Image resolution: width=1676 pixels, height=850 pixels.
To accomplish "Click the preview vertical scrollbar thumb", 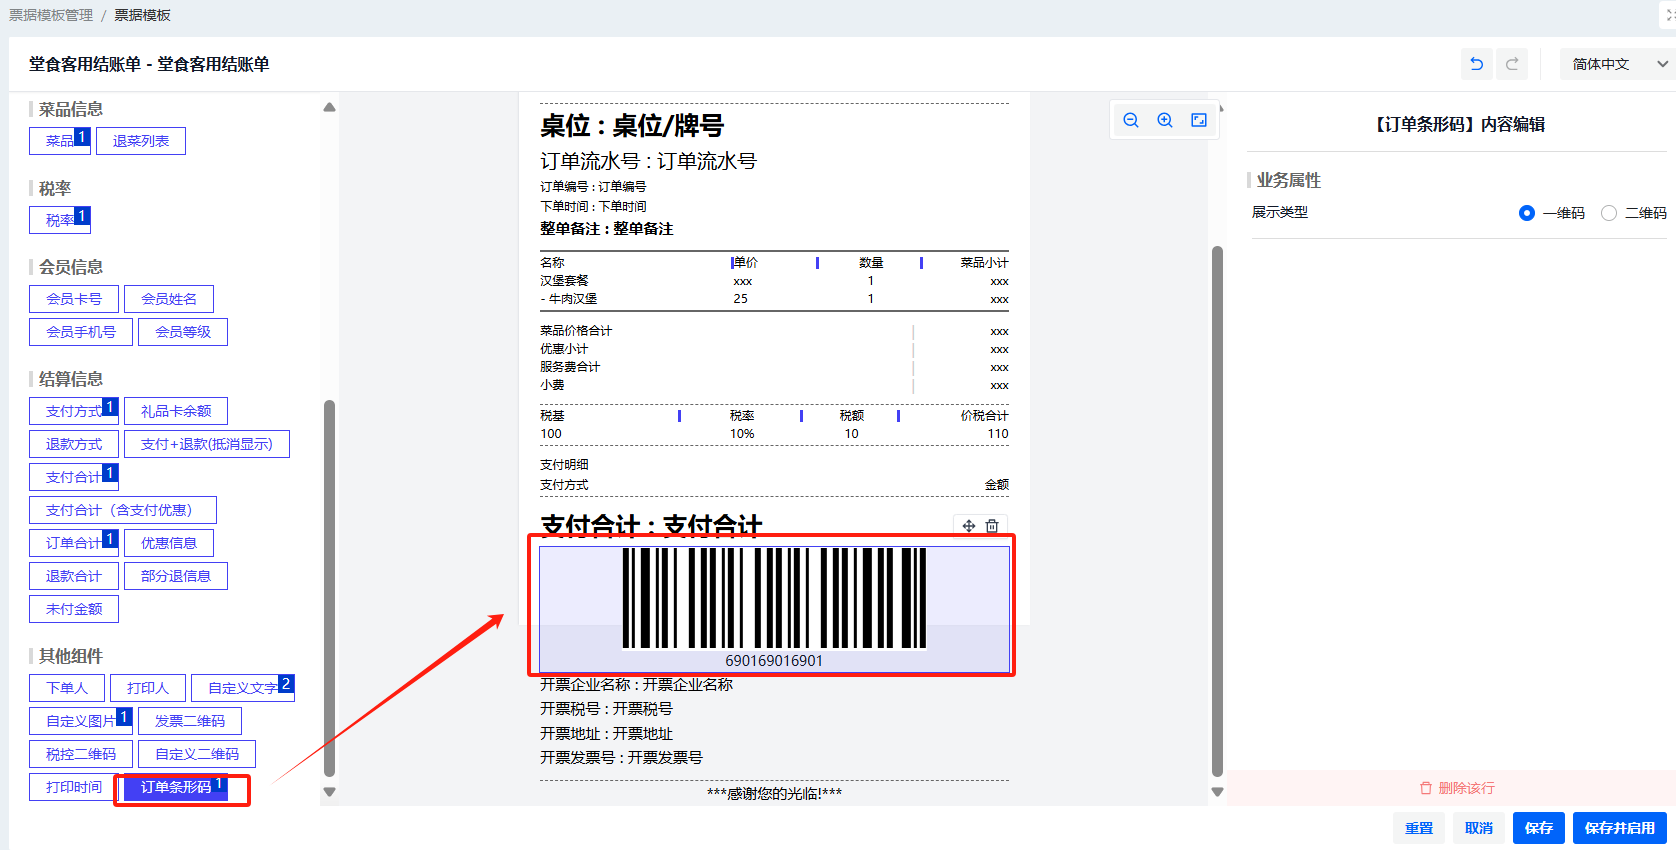I will point(1217,511).
